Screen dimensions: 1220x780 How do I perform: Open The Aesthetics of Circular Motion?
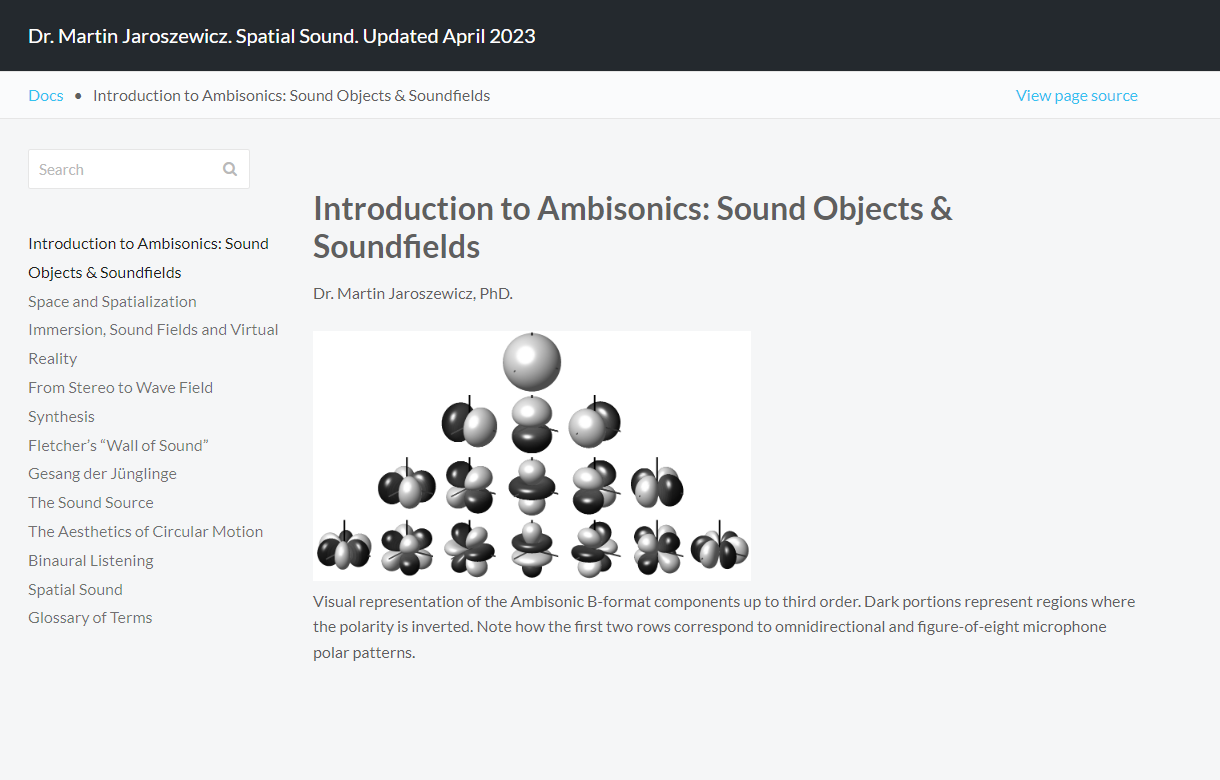click(145, 531)
